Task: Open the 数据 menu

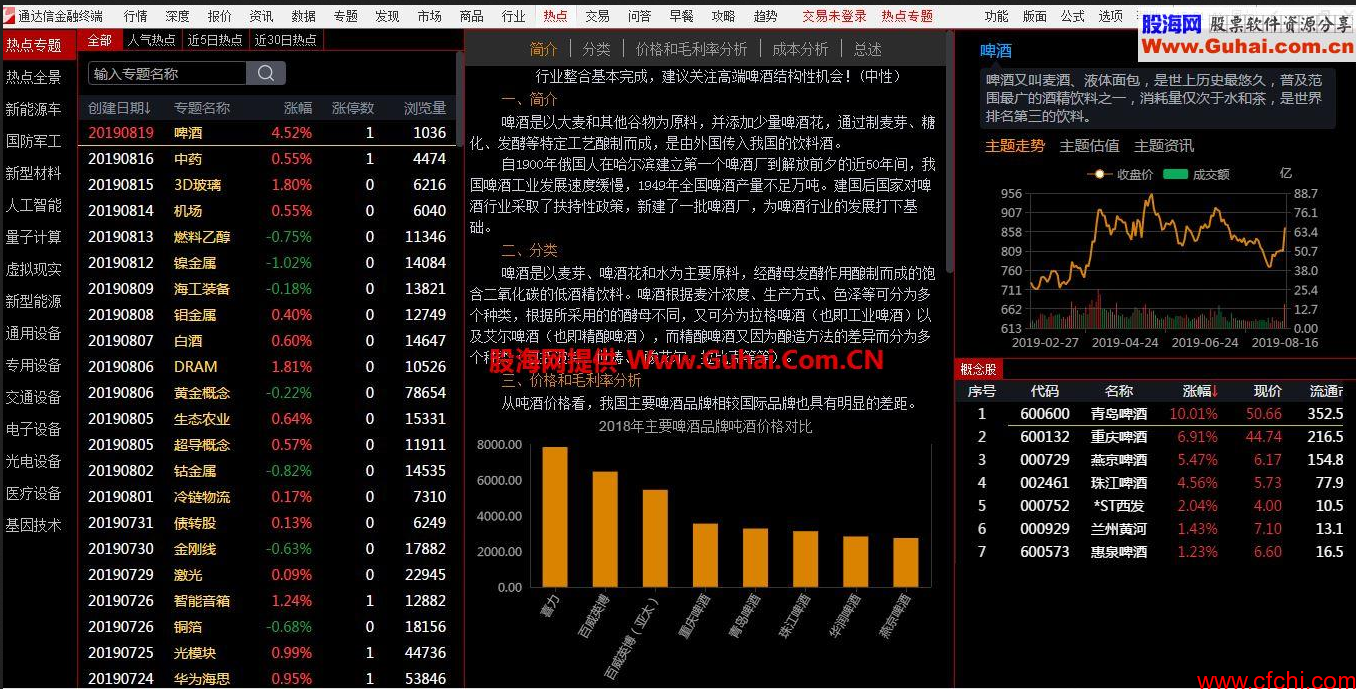Action: [303, 16]
